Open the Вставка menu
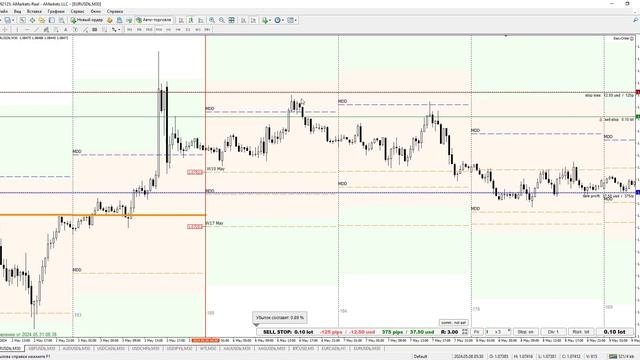Screen dimensions: 640x360 (x=34, y=11)
